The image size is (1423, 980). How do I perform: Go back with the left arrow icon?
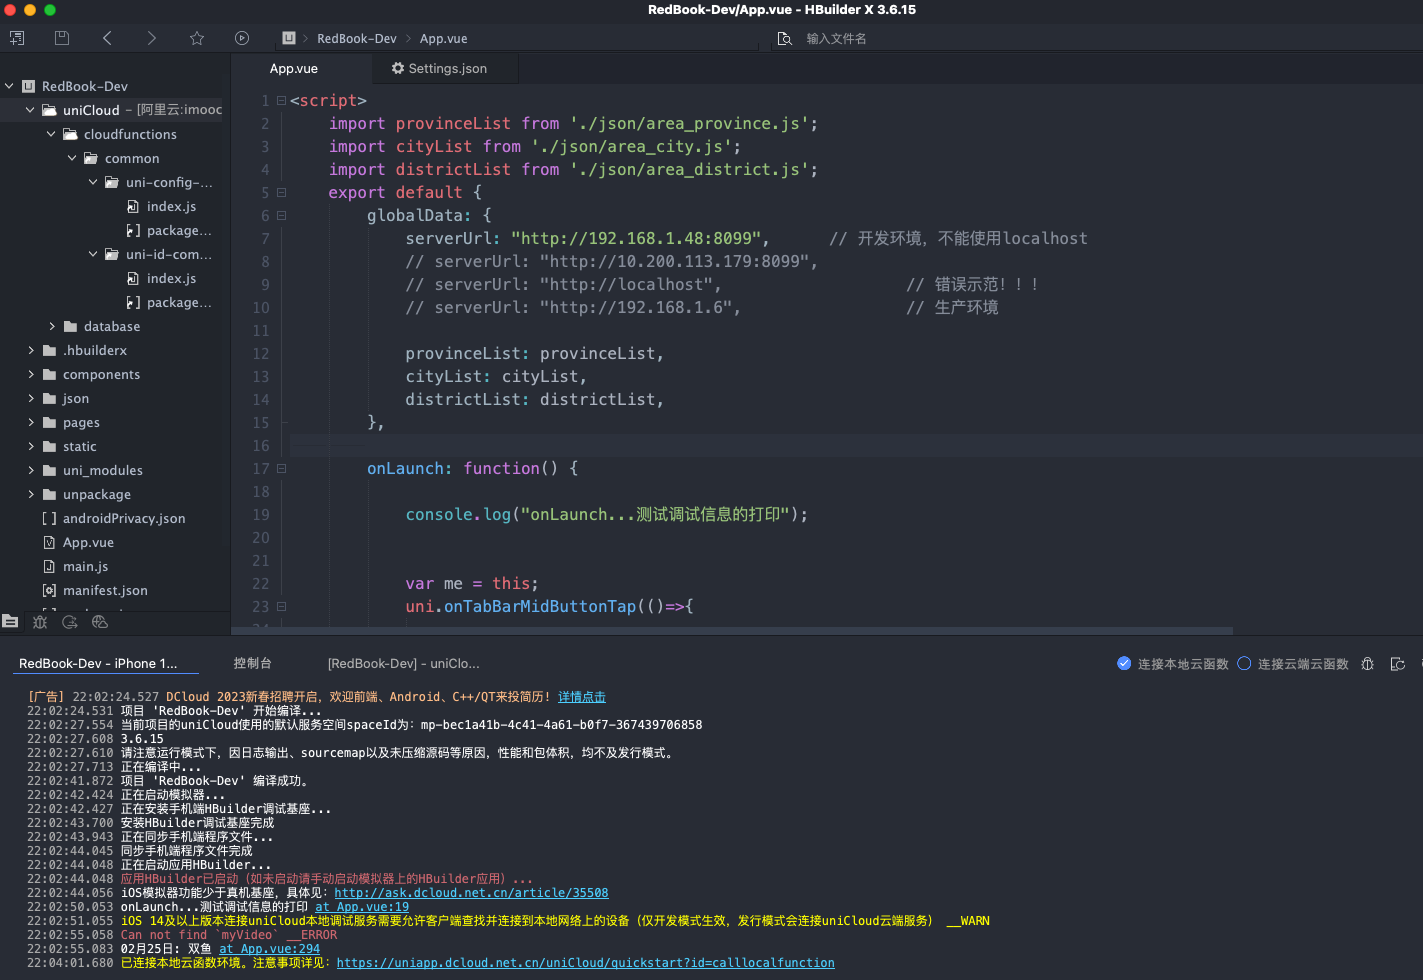coord(107,38)
